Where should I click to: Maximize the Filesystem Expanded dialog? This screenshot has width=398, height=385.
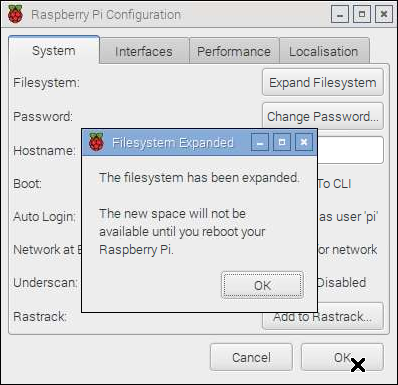(x=282, y=142)
